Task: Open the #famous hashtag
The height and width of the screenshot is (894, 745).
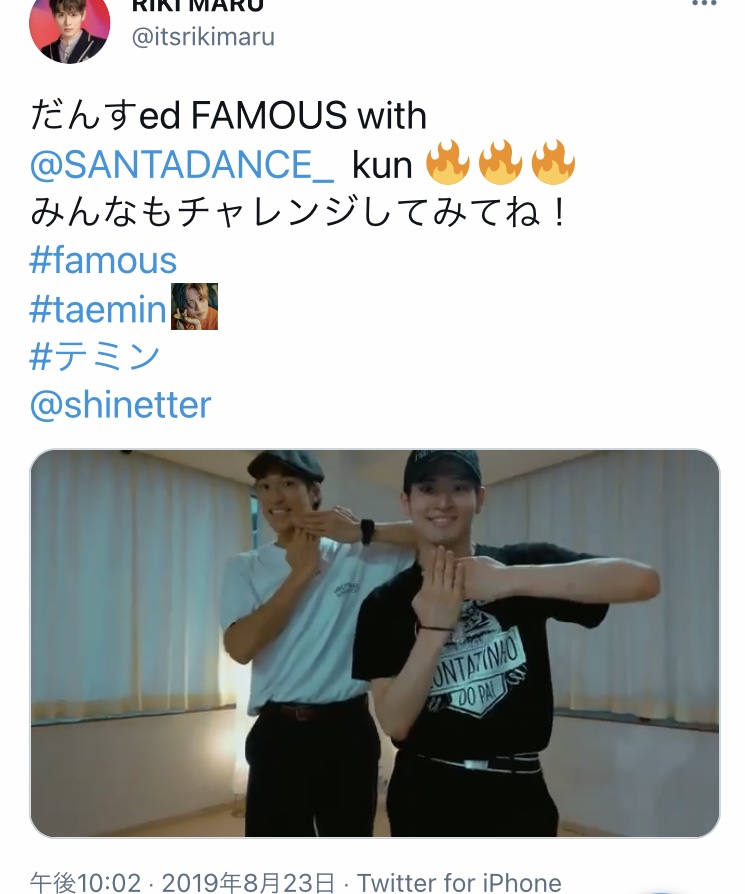Action: [103, 261]
